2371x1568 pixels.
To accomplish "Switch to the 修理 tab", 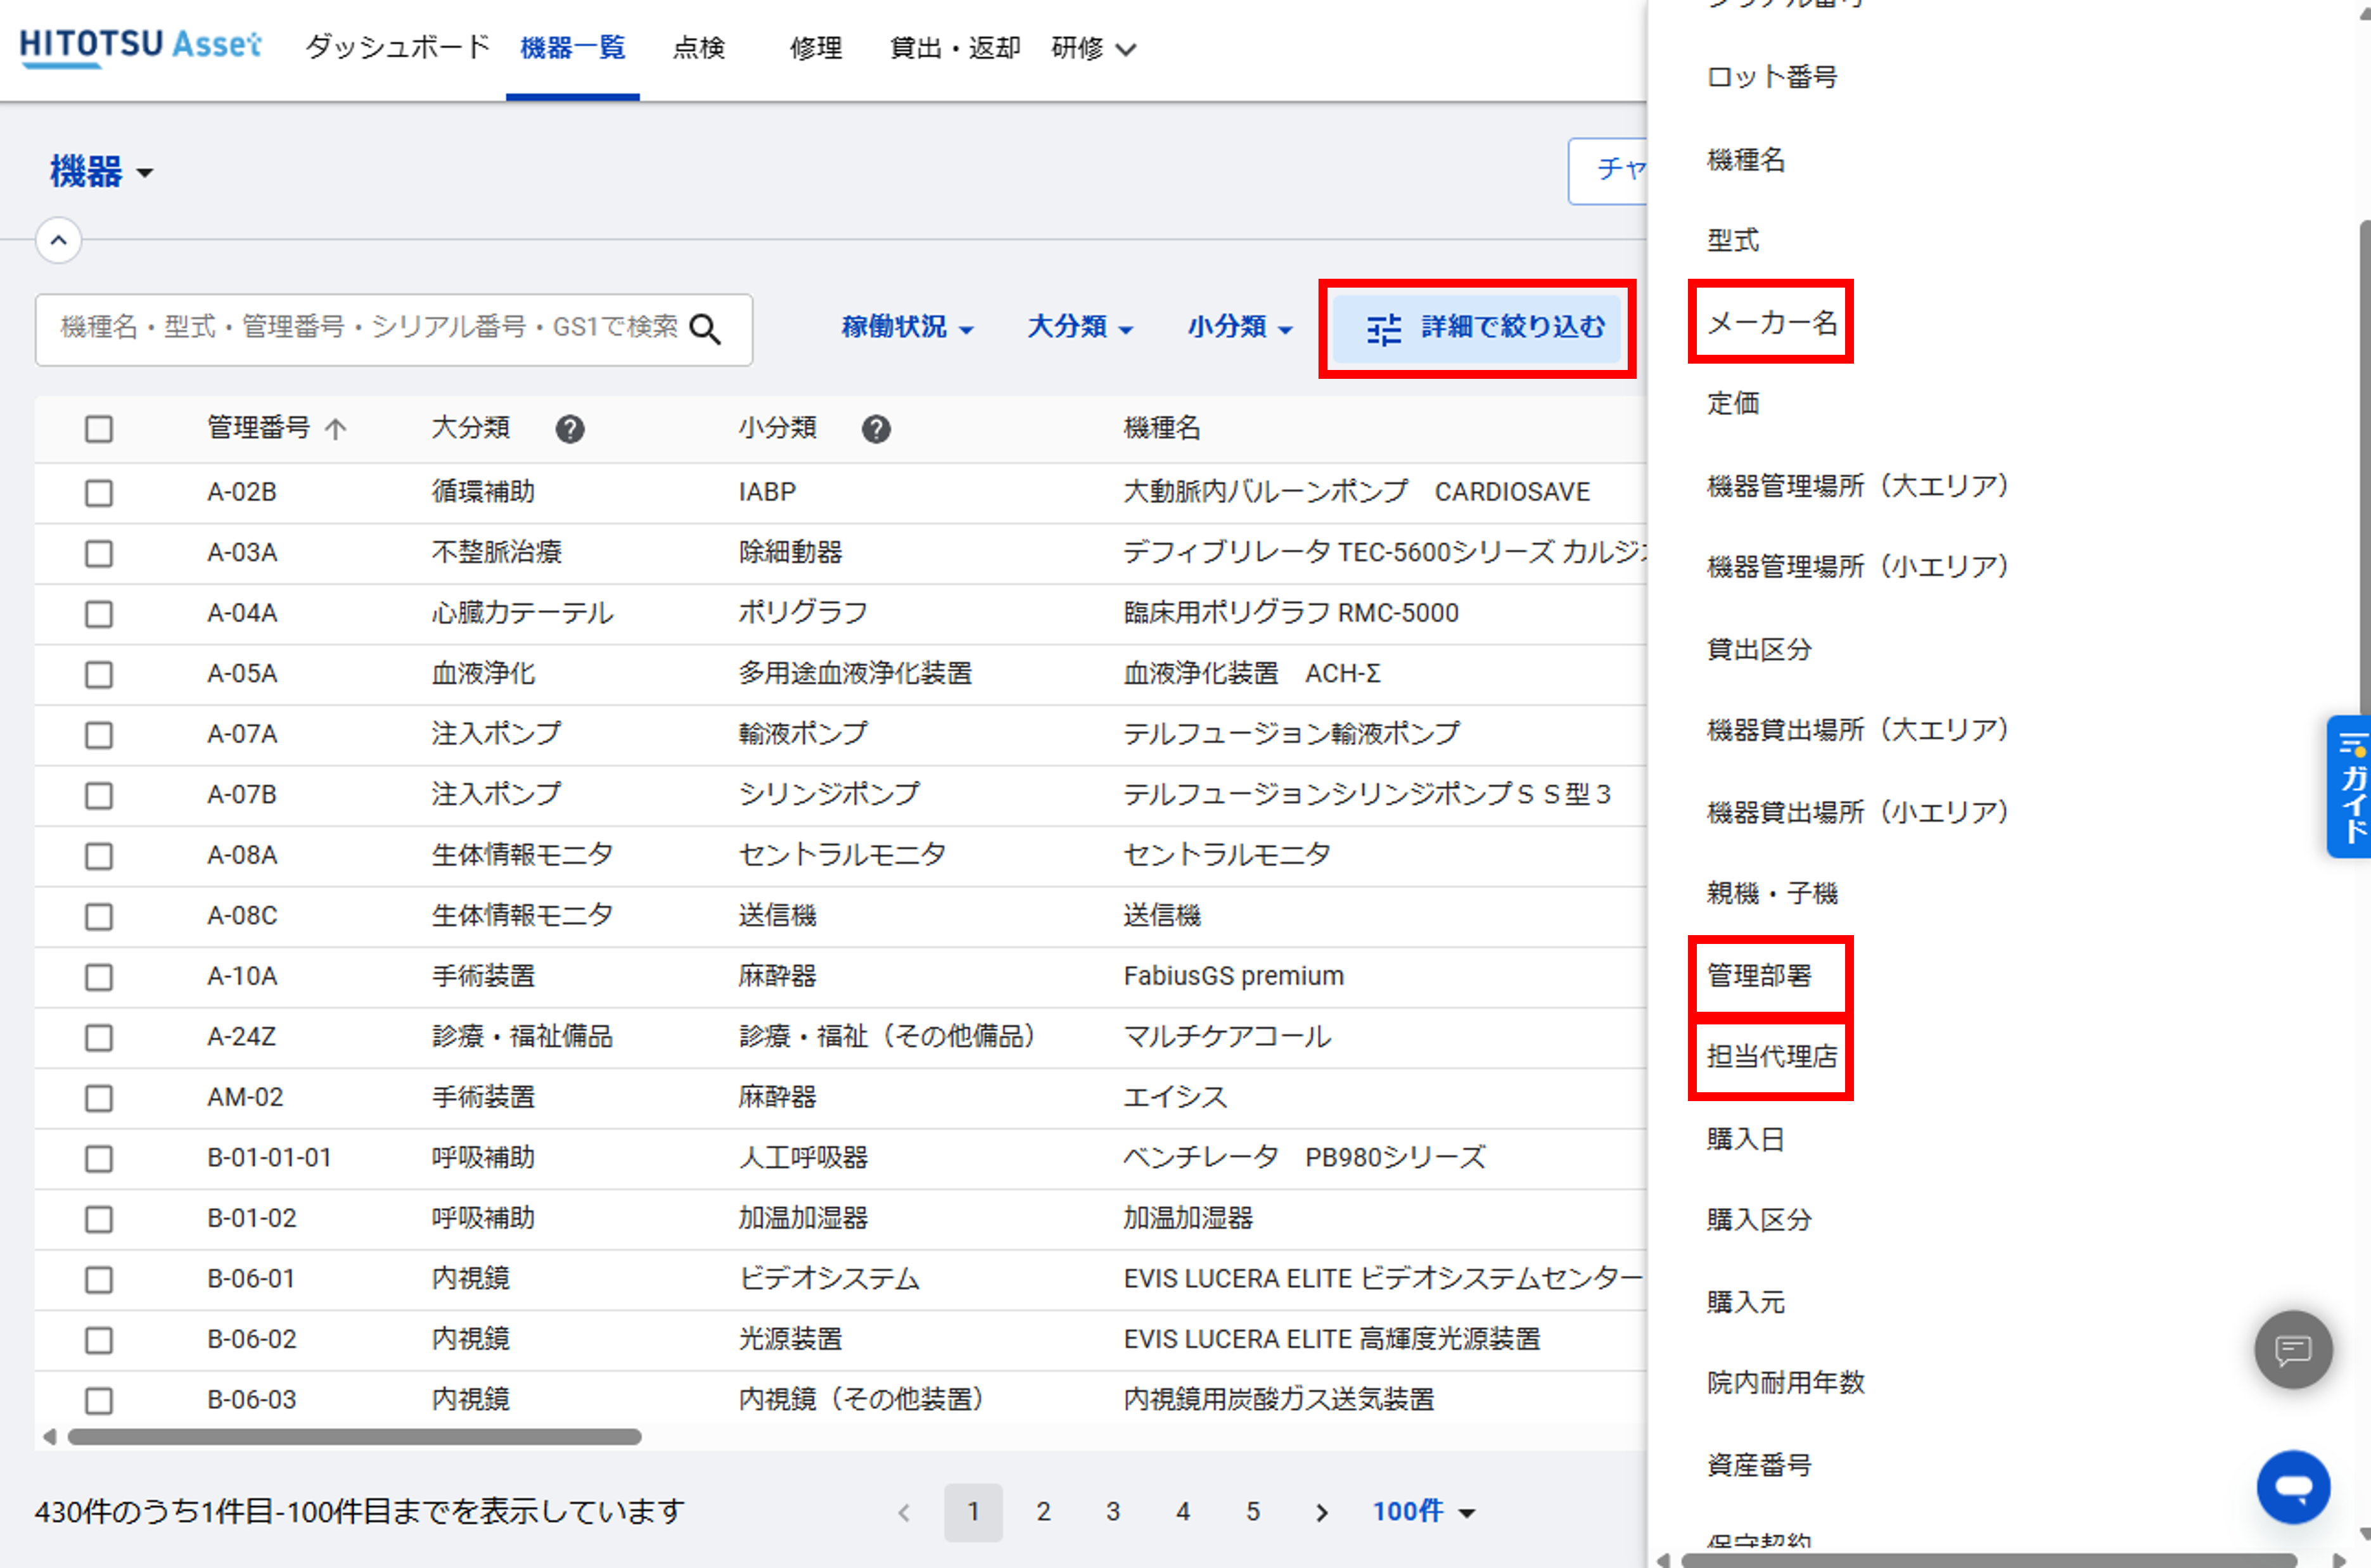I will click(x=816, y=47).
